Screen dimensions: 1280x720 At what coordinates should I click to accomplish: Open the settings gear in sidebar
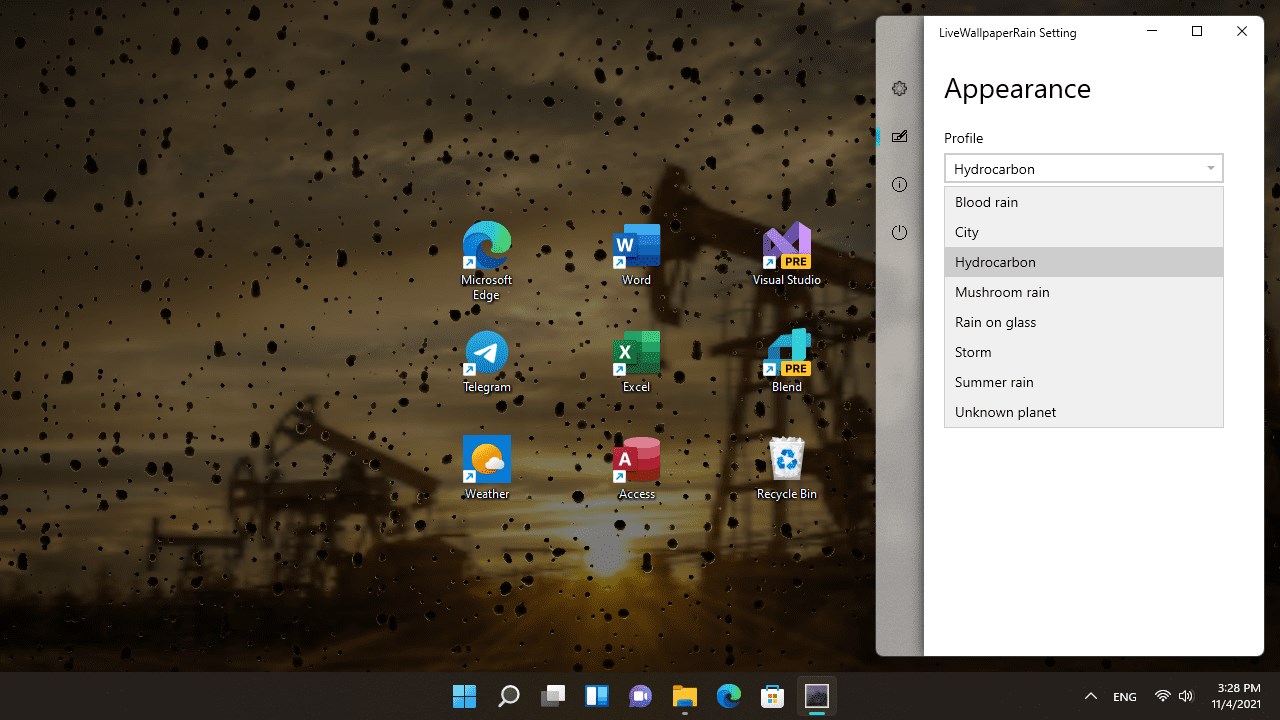point(899,89)
